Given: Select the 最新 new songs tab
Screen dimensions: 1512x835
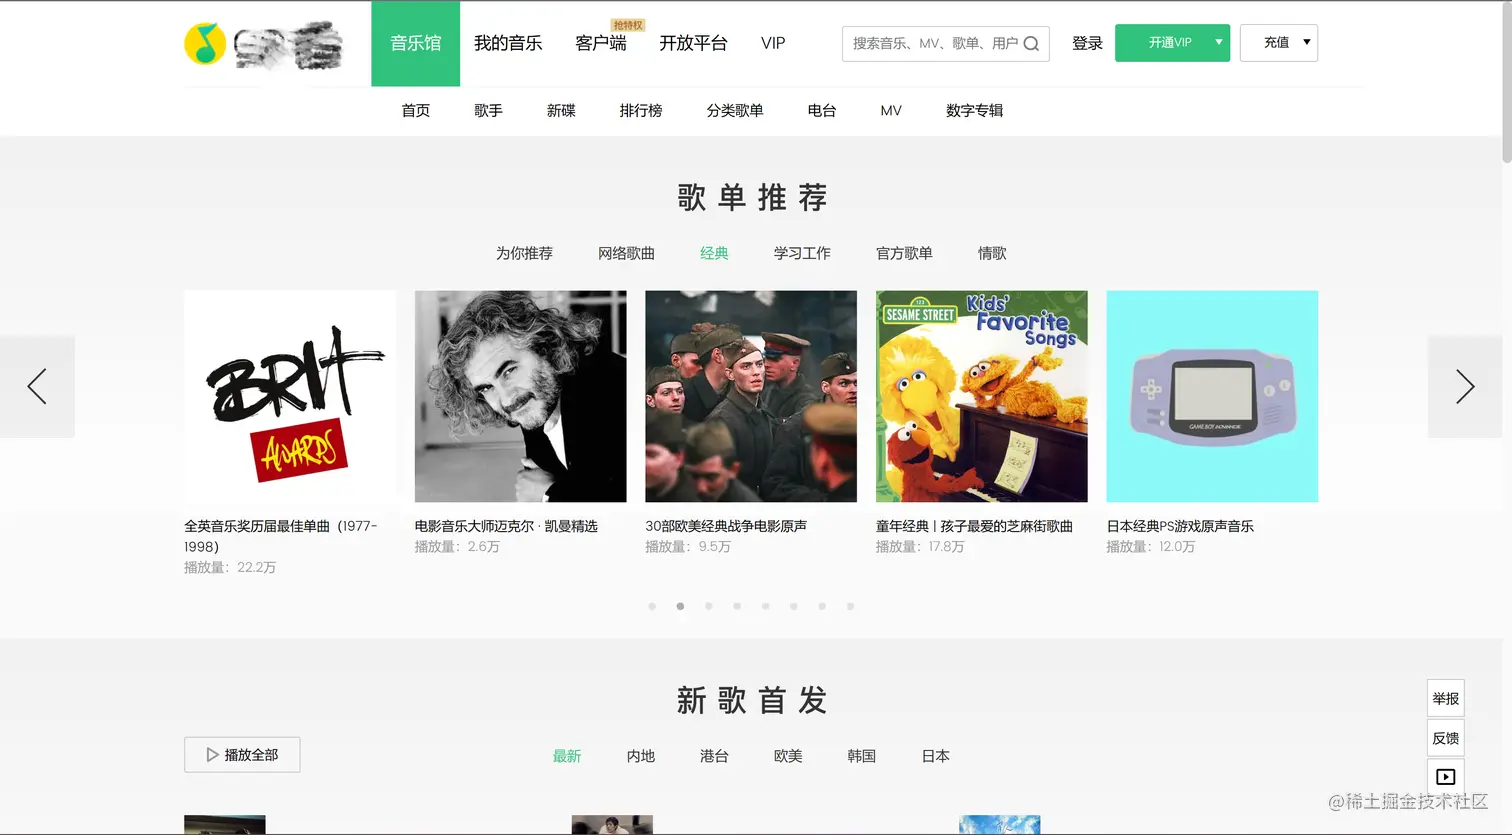Looking at the screenshot, I should coord(567,757).
